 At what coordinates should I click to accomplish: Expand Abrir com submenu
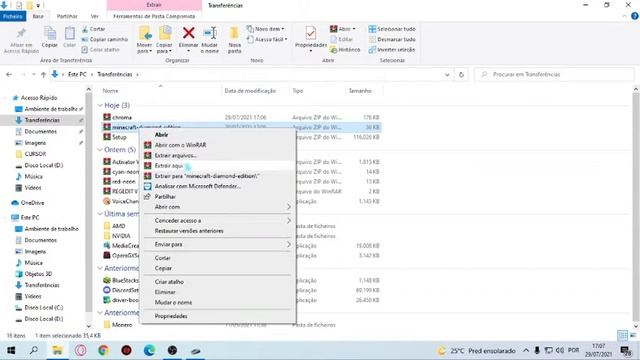[218, 207]
